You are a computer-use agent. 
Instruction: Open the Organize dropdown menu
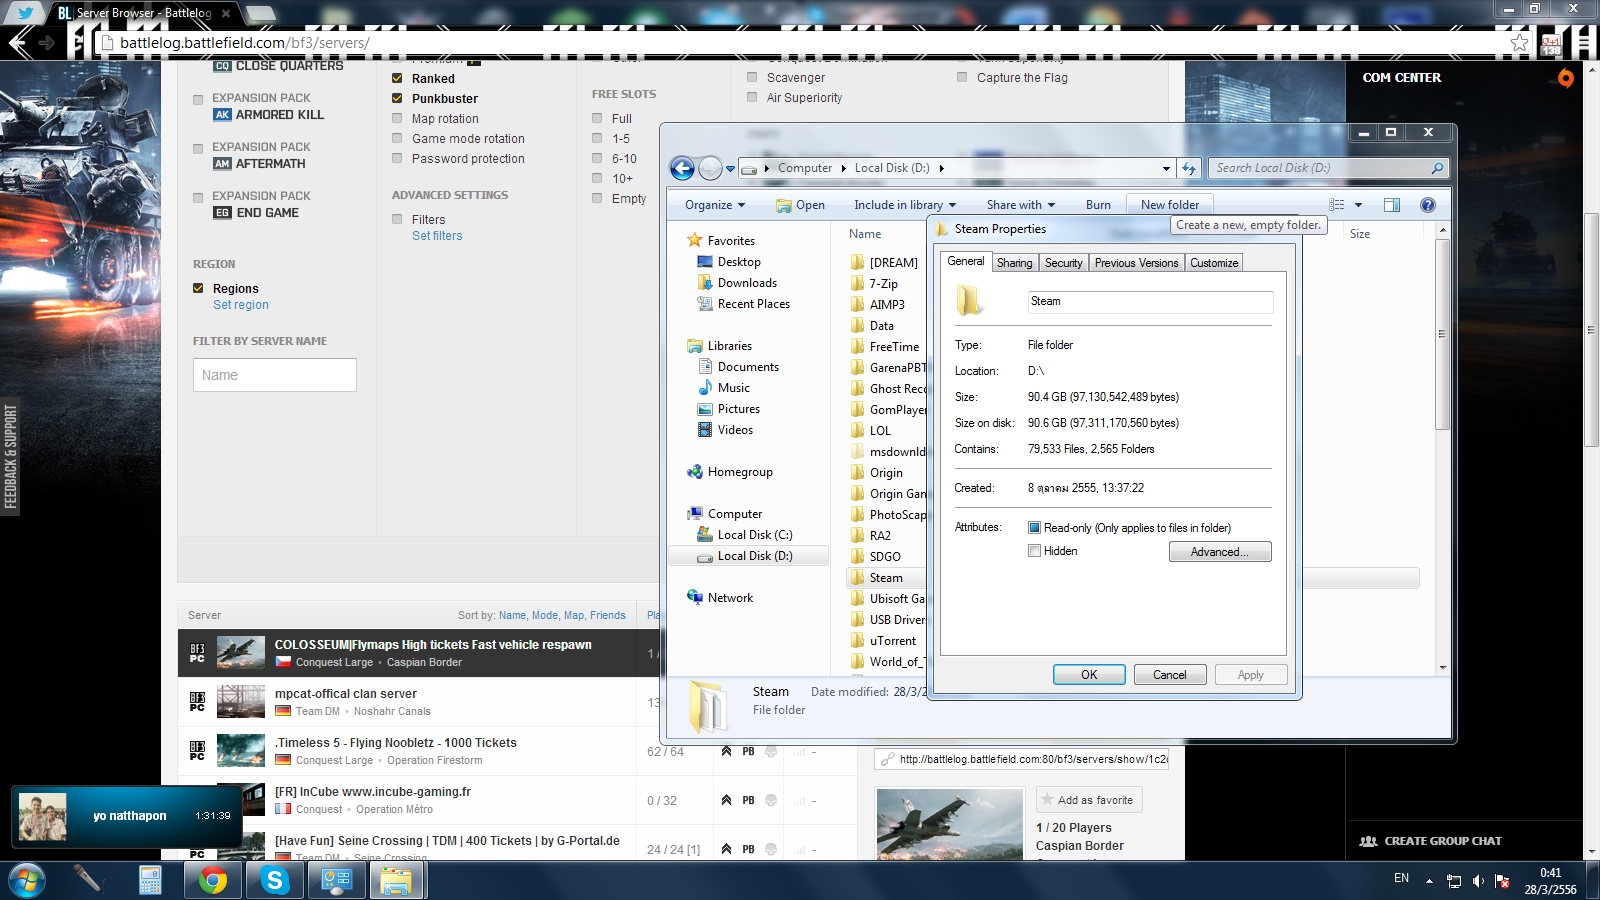point(715,205)
